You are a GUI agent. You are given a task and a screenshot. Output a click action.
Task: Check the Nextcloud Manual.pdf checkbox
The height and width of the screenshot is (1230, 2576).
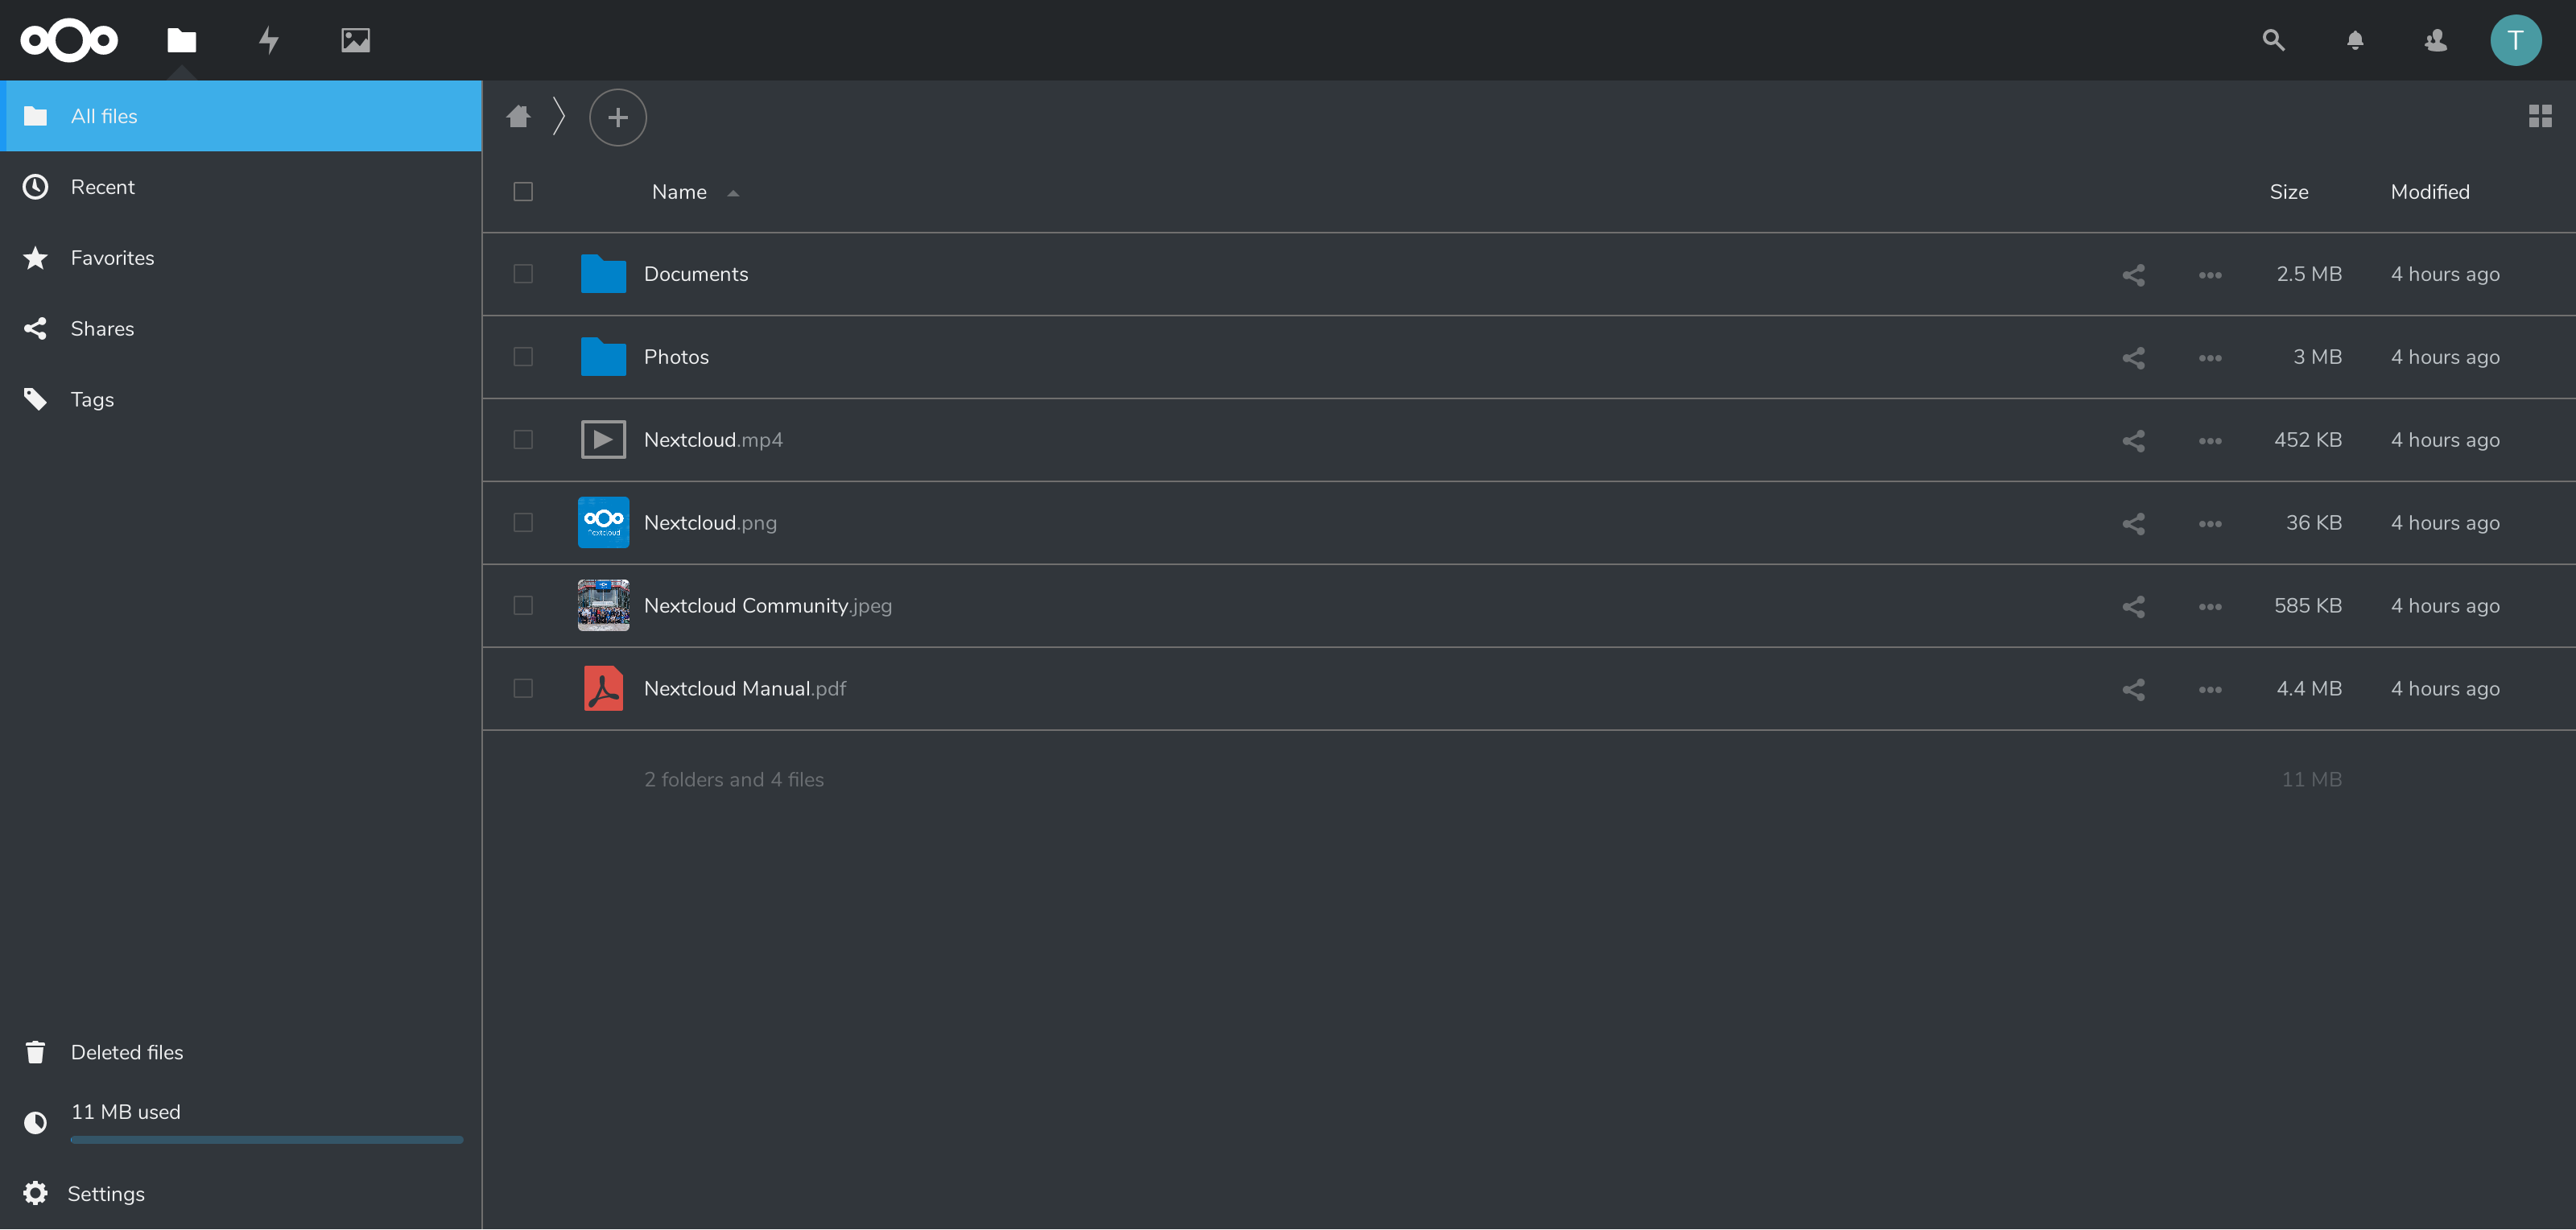tap(523, 689)
